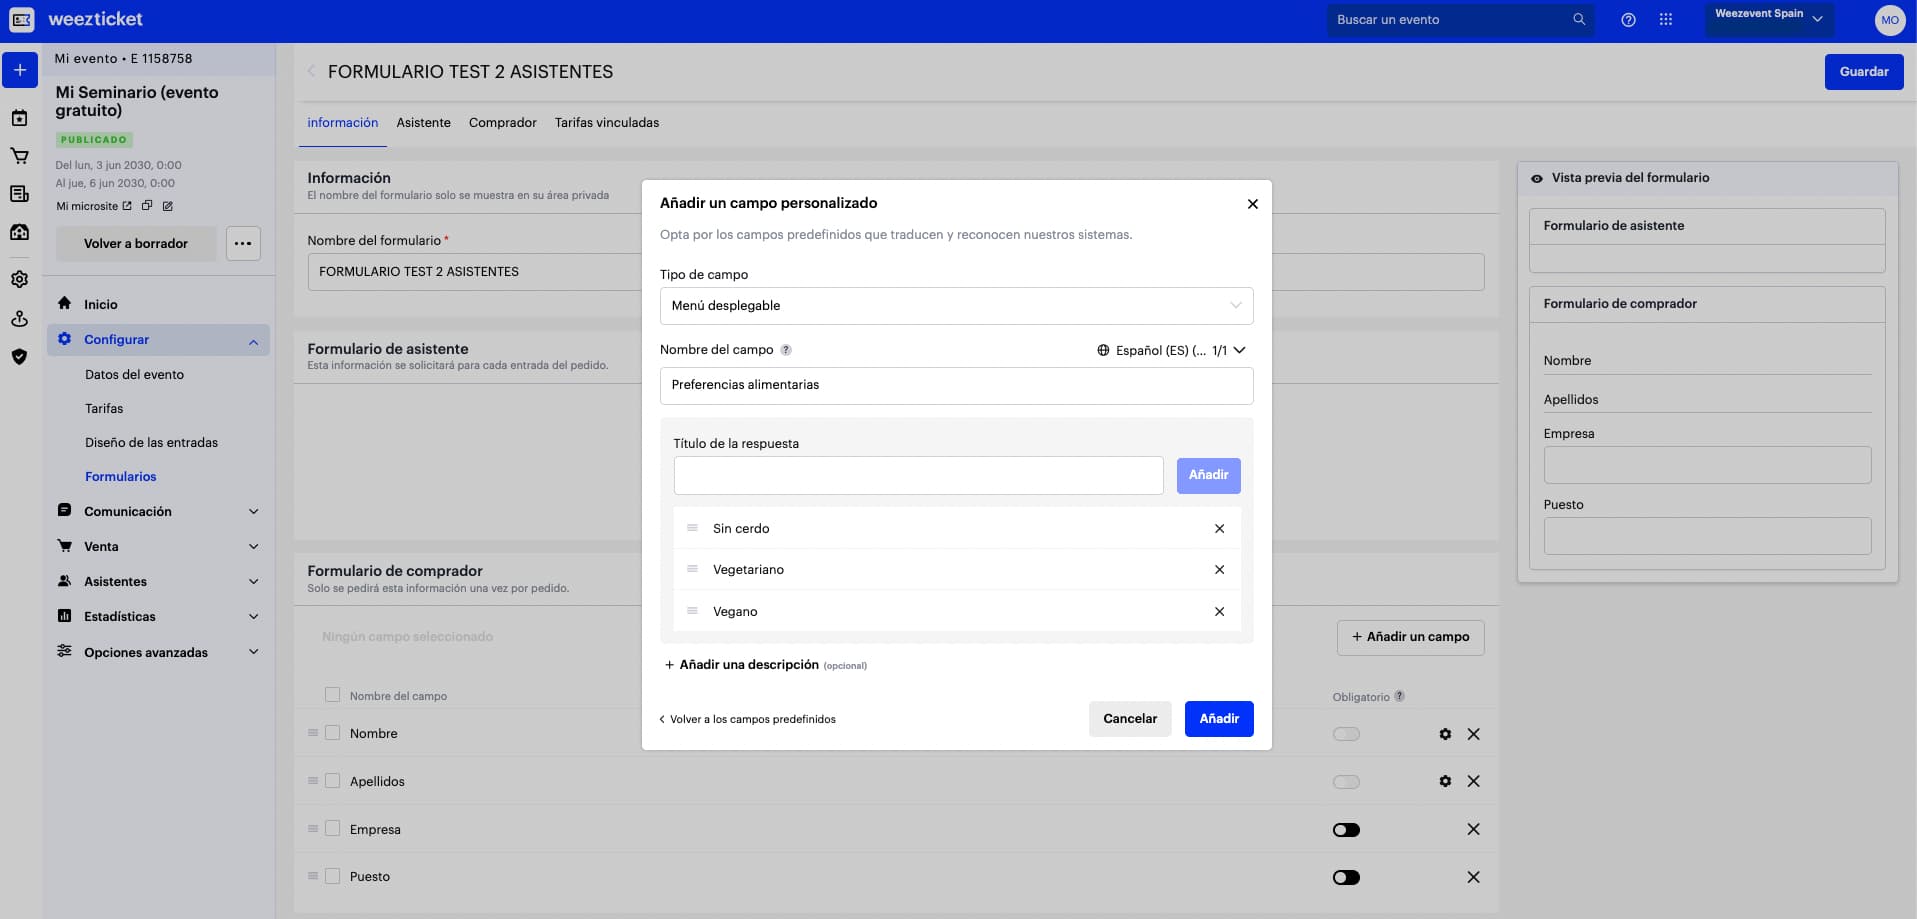Click the location pin icon in sidebar

point(19,319)
